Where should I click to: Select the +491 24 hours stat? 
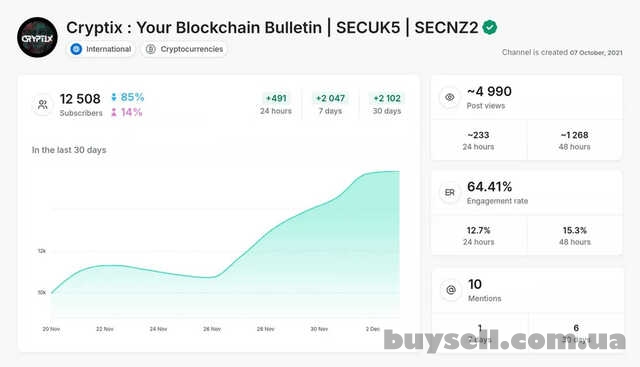click(276, 104)
